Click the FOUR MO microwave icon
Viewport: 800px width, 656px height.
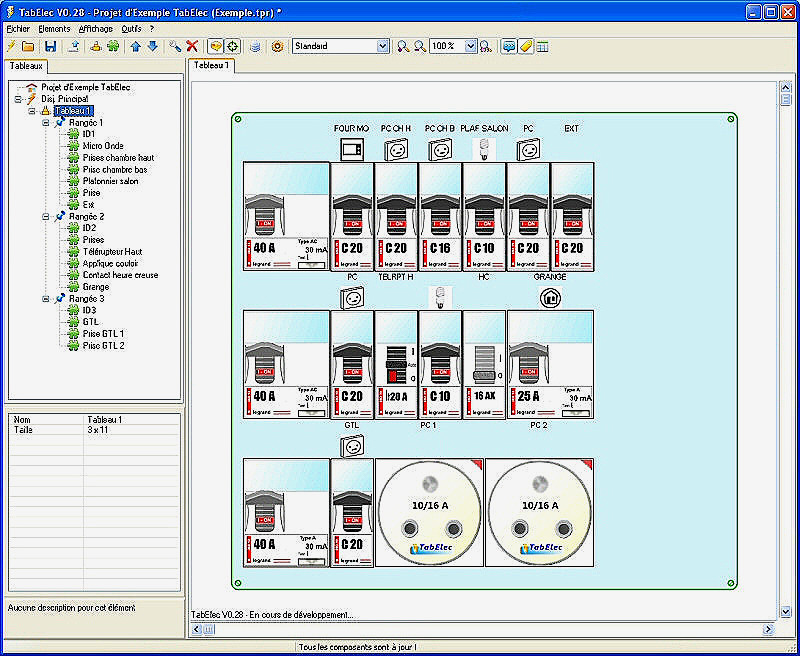(352, 149)
